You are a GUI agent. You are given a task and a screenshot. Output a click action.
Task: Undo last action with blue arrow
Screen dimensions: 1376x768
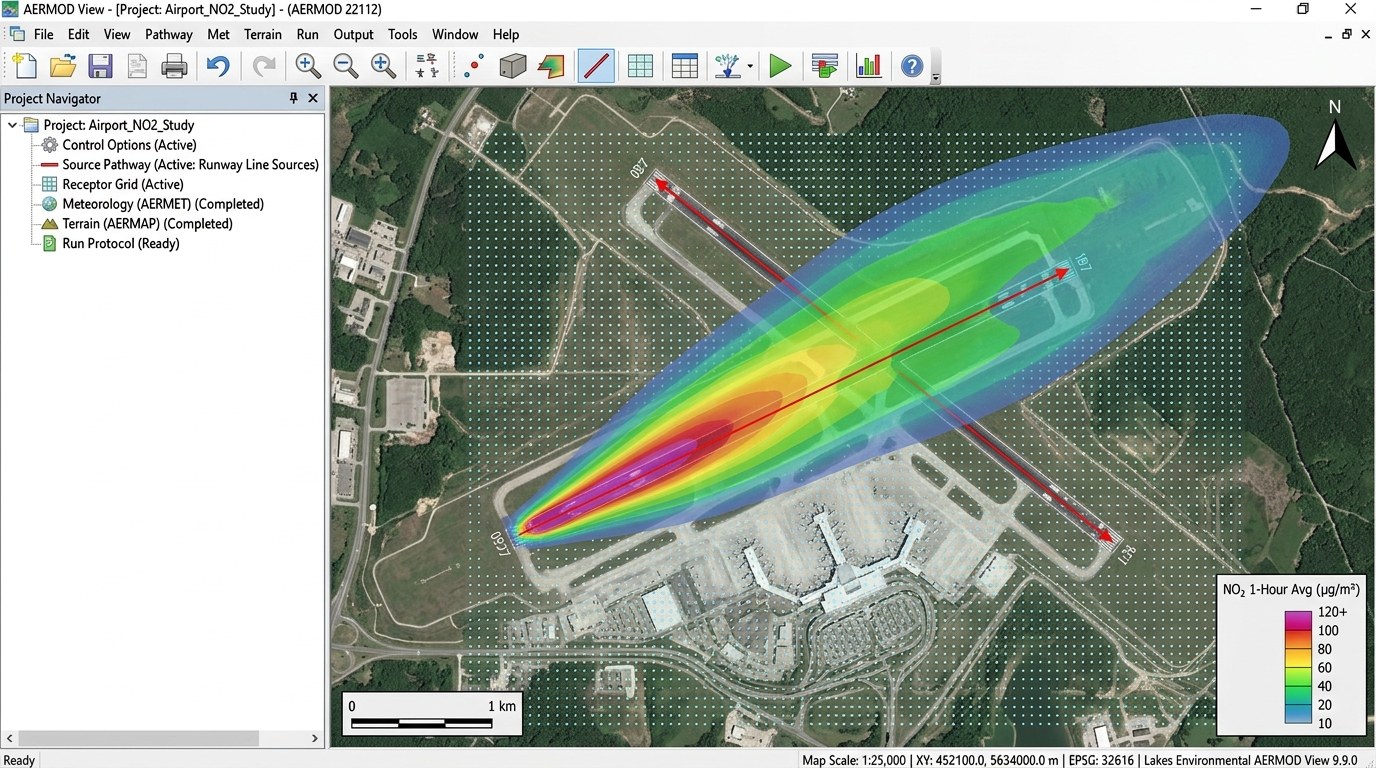218,66
